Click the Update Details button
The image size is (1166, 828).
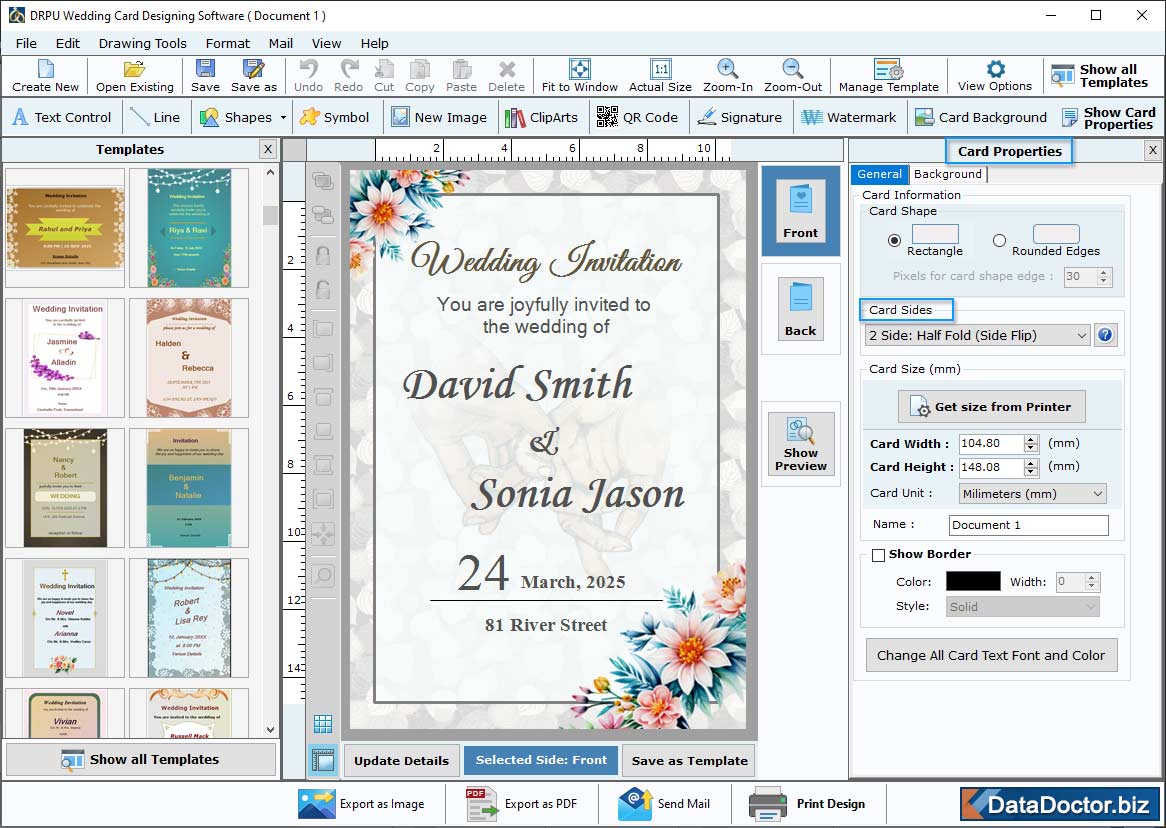pos(402,760)
